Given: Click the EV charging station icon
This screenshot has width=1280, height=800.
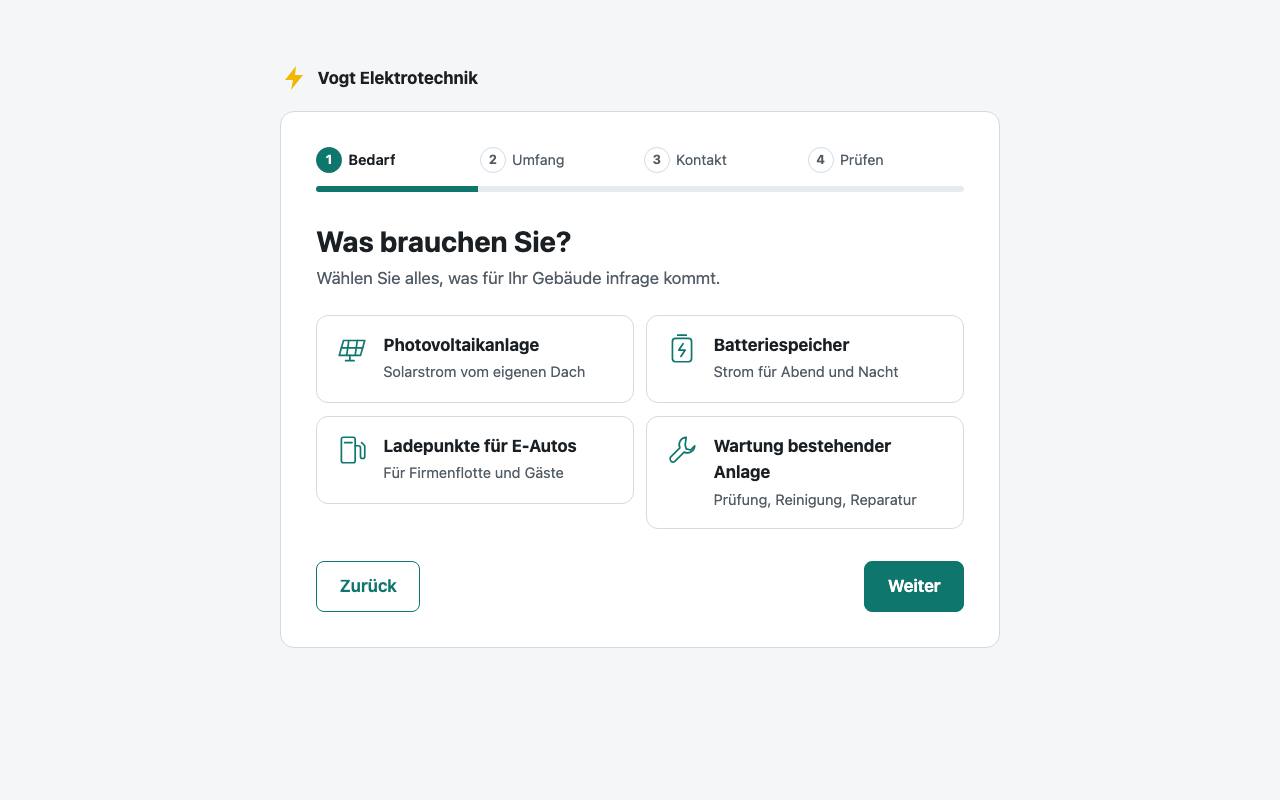Looking at the screenshot, I should [352, 450].
